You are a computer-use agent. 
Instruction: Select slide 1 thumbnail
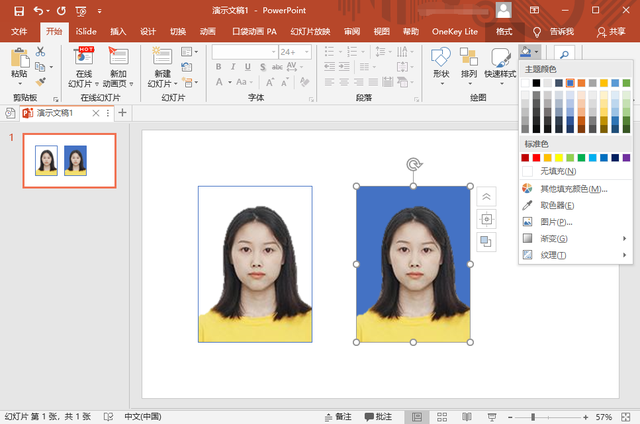coord(69,160)
